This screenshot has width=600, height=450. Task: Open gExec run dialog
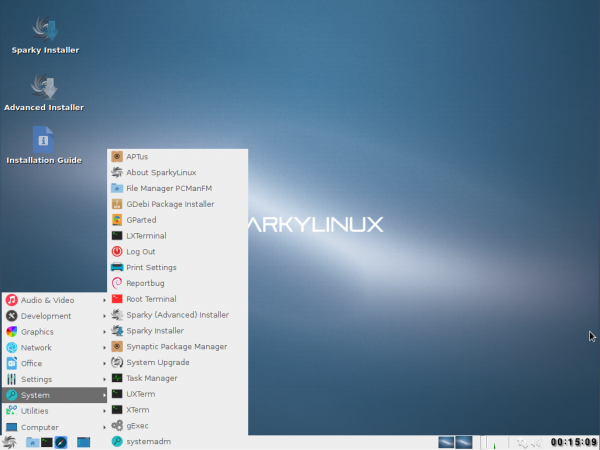[x=178, y=426]
